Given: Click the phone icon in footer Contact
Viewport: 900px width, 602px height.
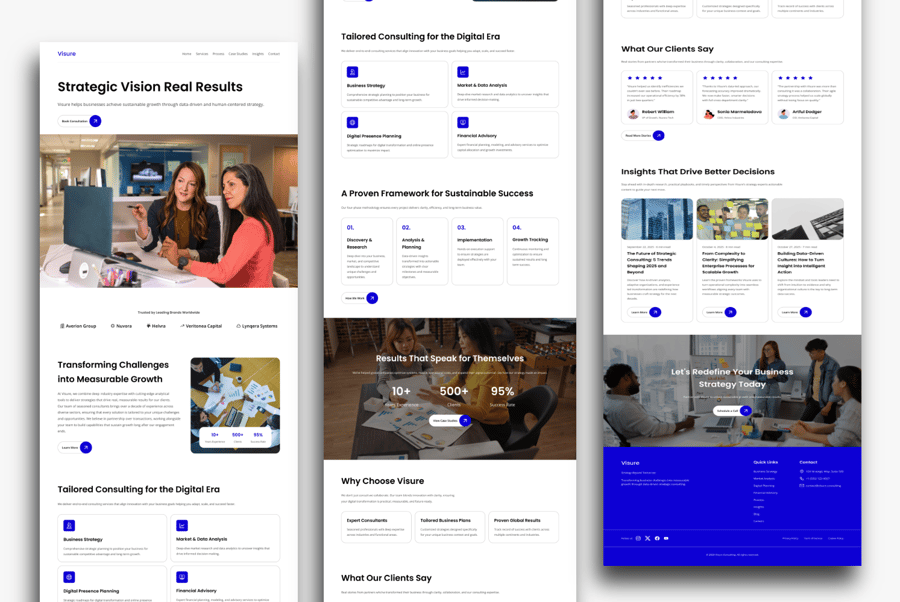Looking at the screenshot, I should click(802, 478).
